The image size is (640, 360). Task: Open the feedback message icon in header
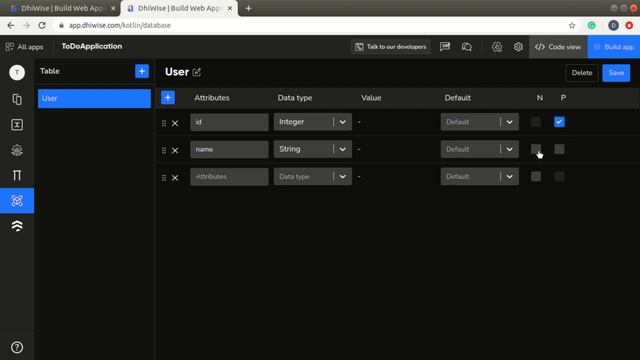(x=445, y=47)
